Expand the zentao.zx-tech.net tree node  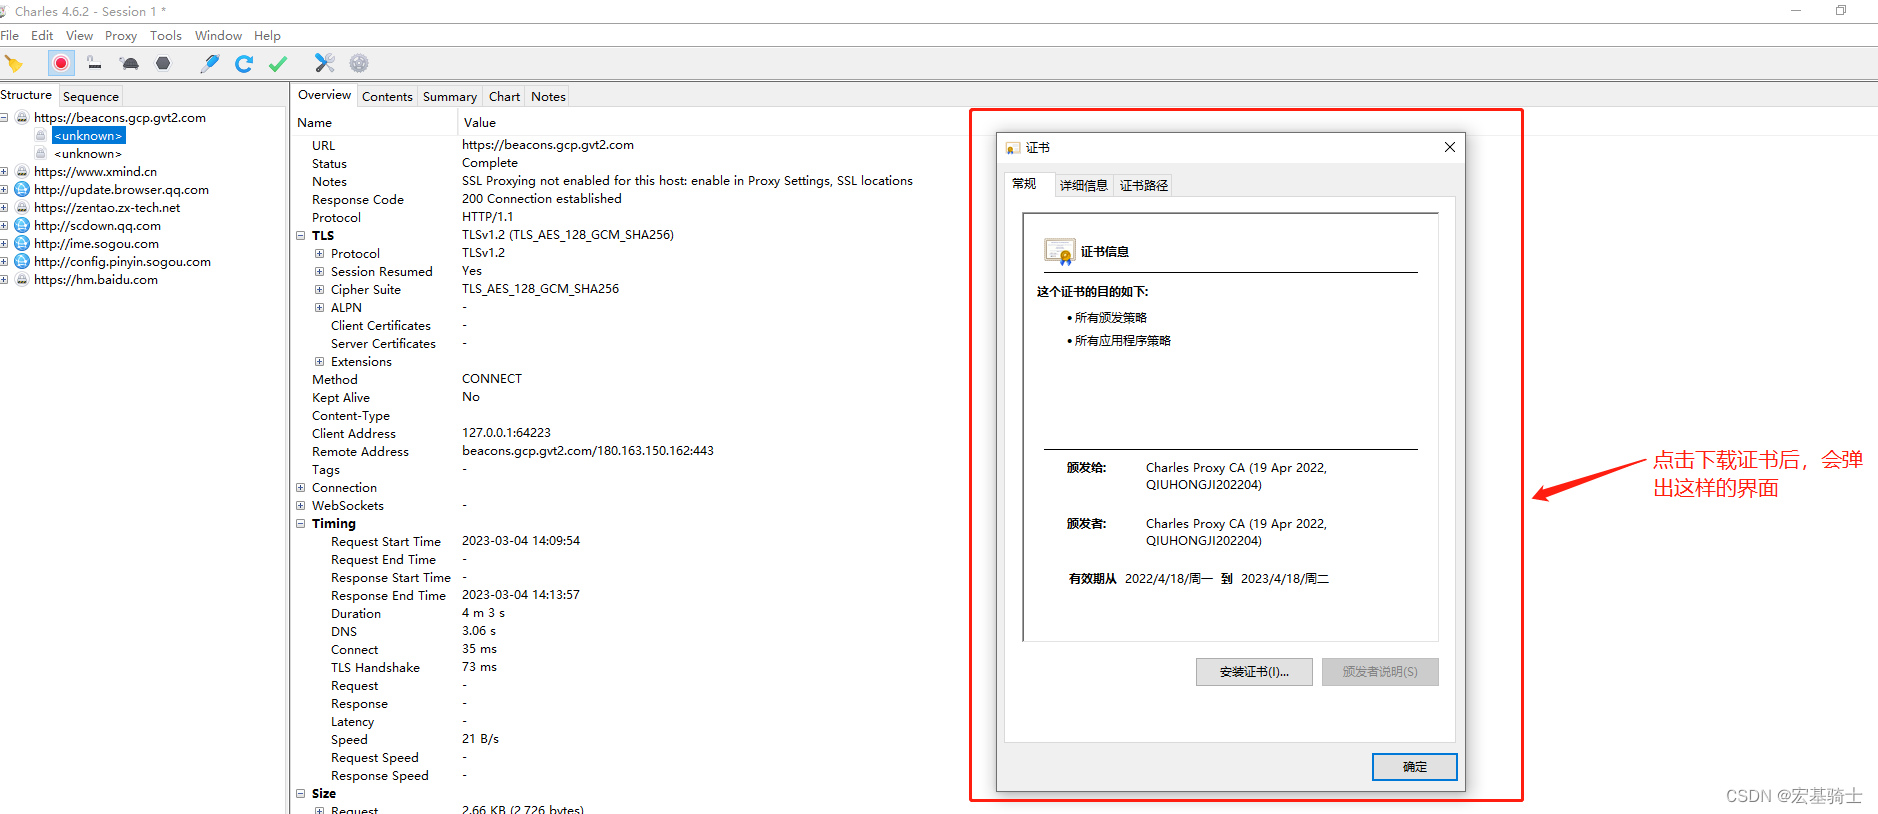[4, 207]
